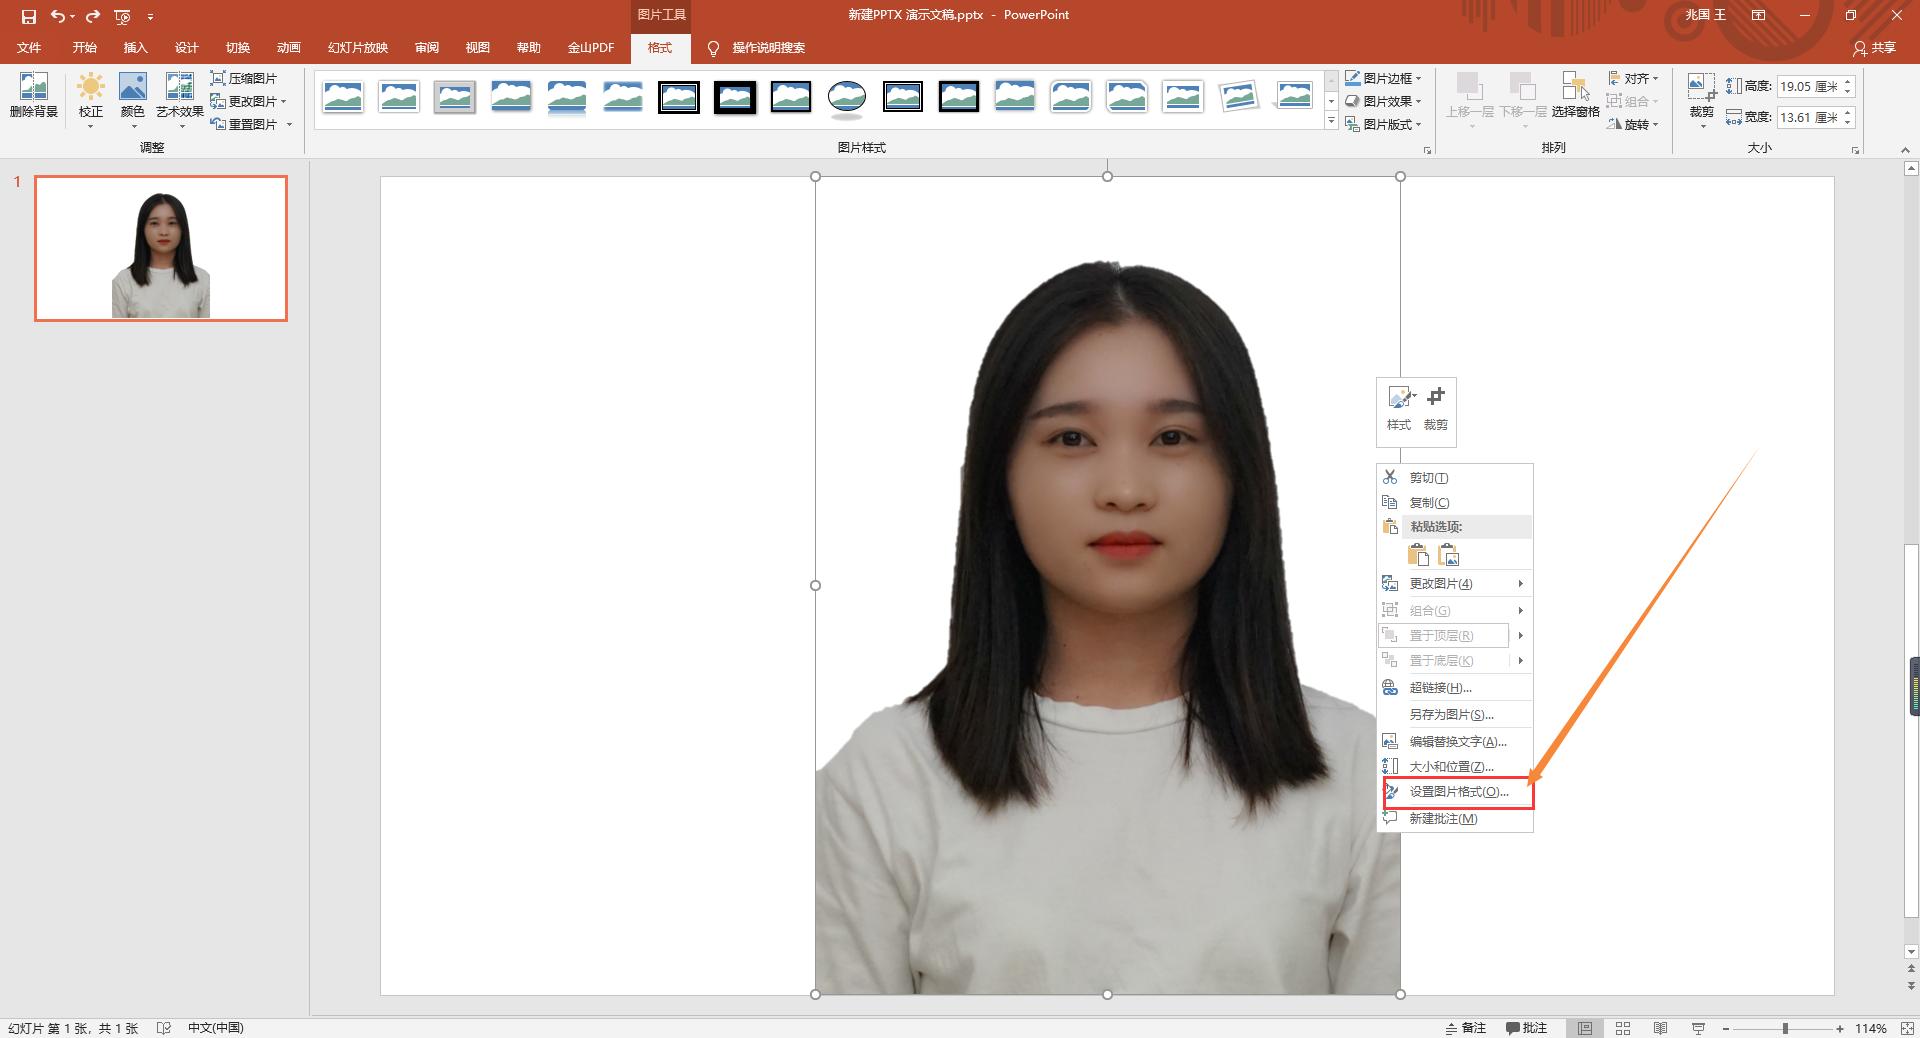Expand the Picture Border (图片边框) dropdown

(x=1385, y=78)
